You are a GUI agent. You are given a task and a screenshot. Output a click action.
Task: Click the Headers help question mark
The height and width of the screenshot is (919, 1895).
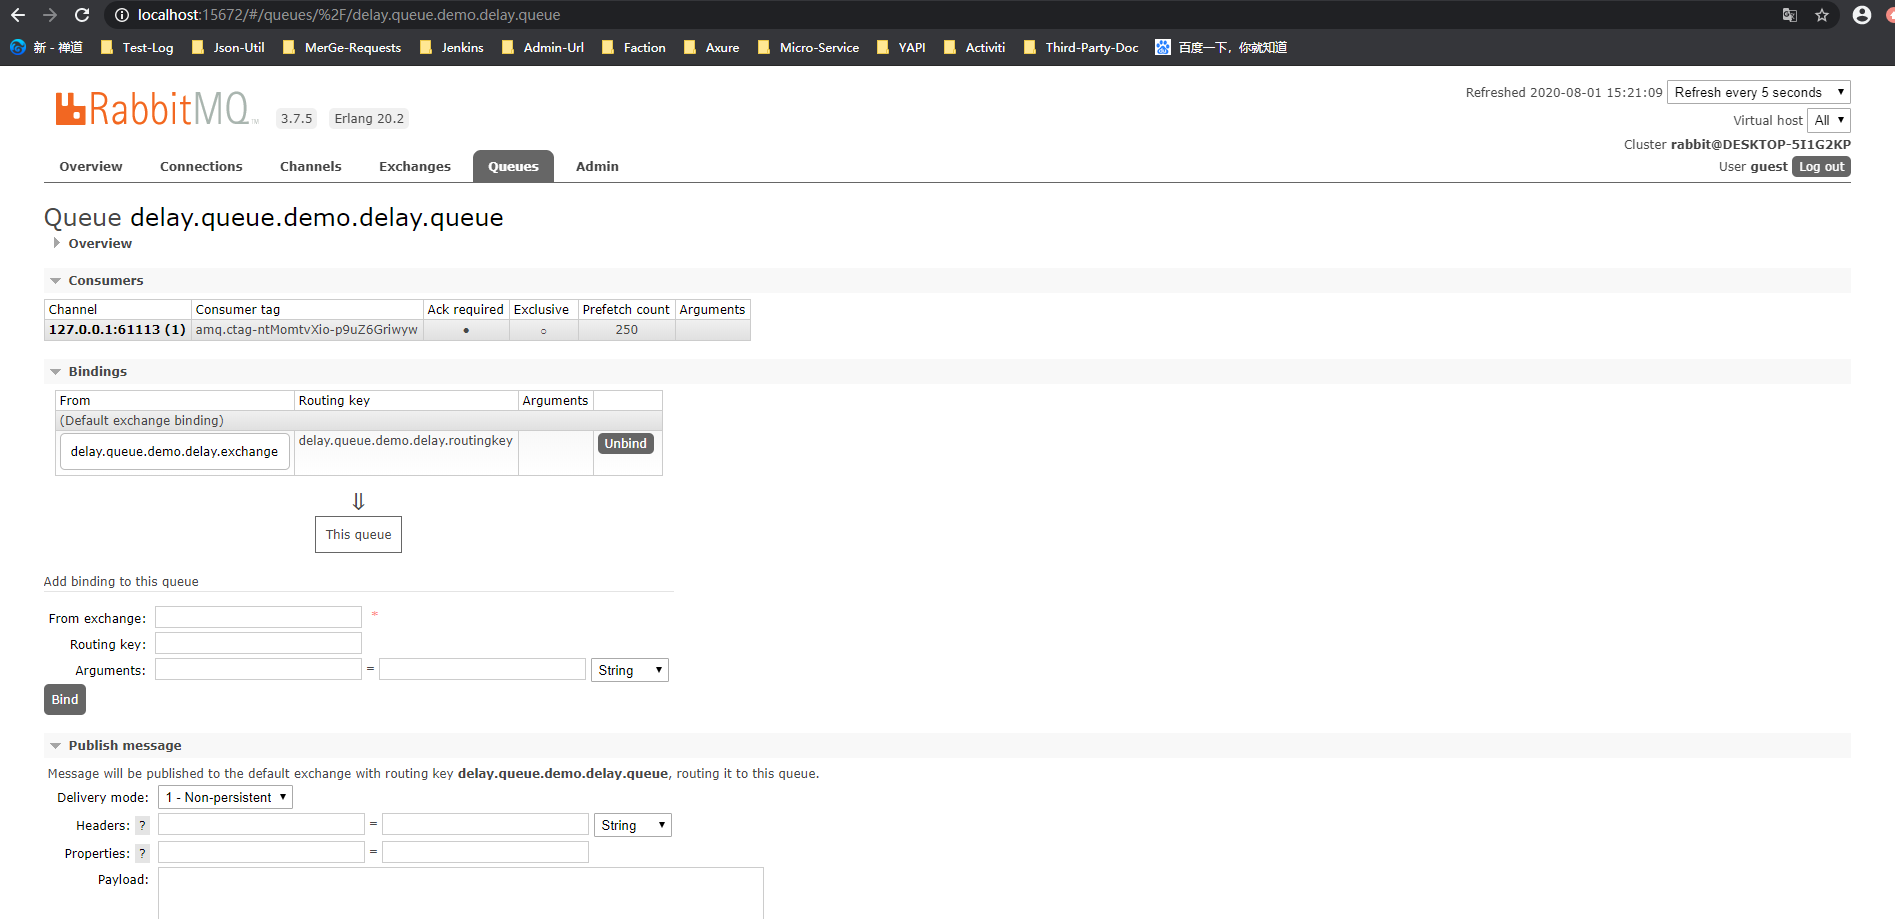pos(142,826)
